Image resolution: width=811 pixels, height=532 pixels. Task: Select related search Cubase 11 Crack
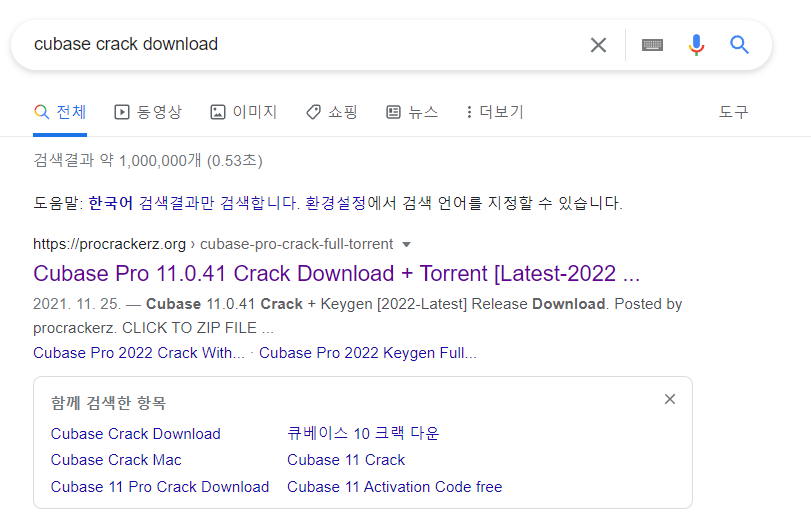(x=346, y=460)
